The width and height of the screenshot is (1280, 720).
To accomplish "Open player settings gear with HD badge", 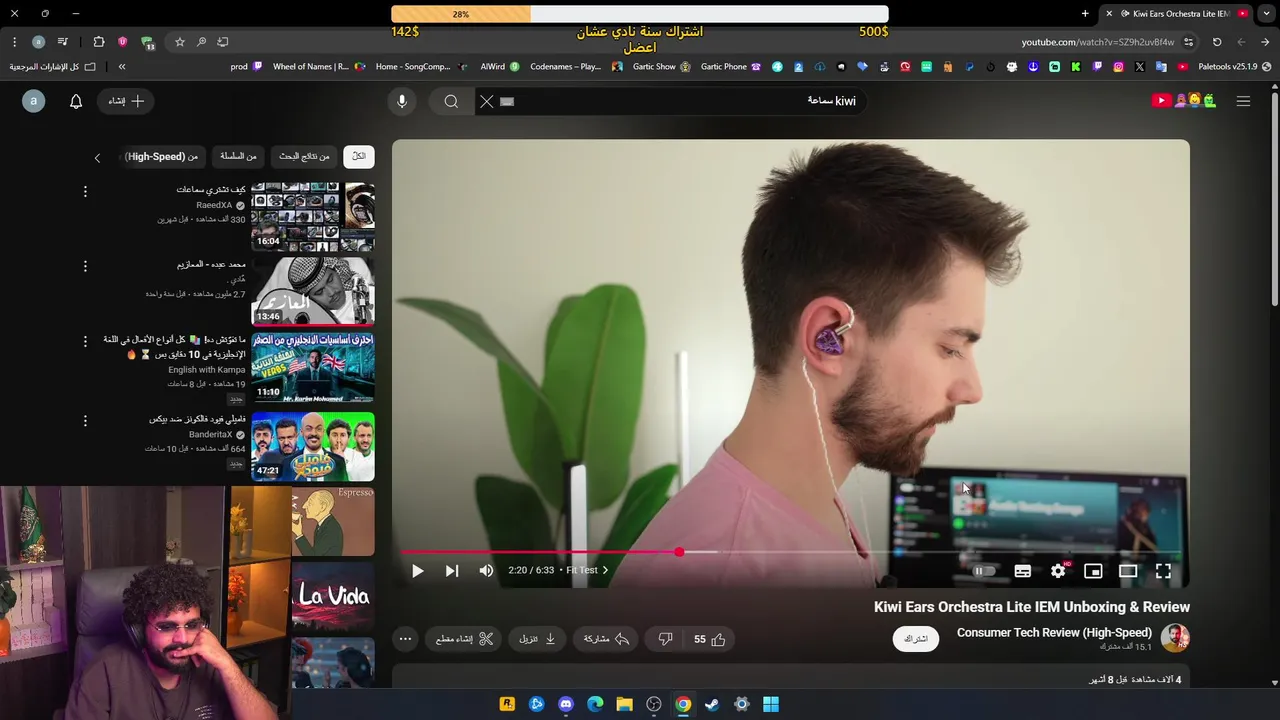I will pyautogui.click(x=1058, y=571).
